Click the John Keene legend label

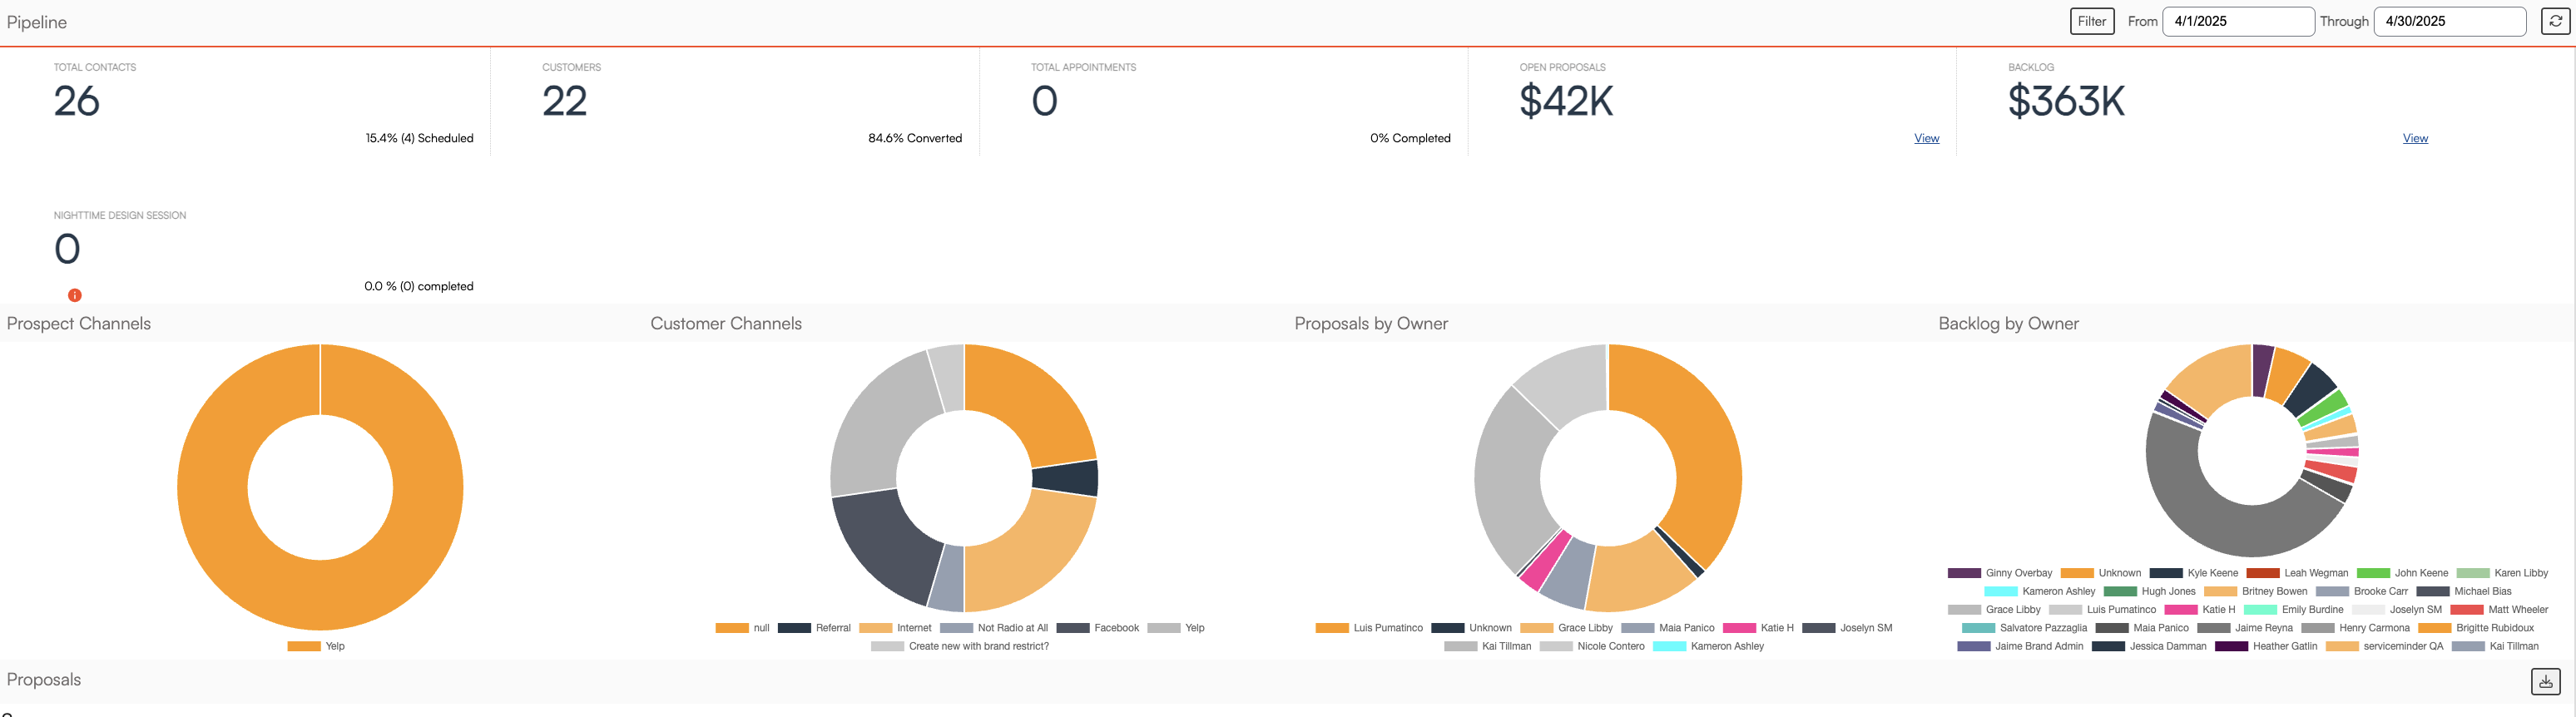2422,573
